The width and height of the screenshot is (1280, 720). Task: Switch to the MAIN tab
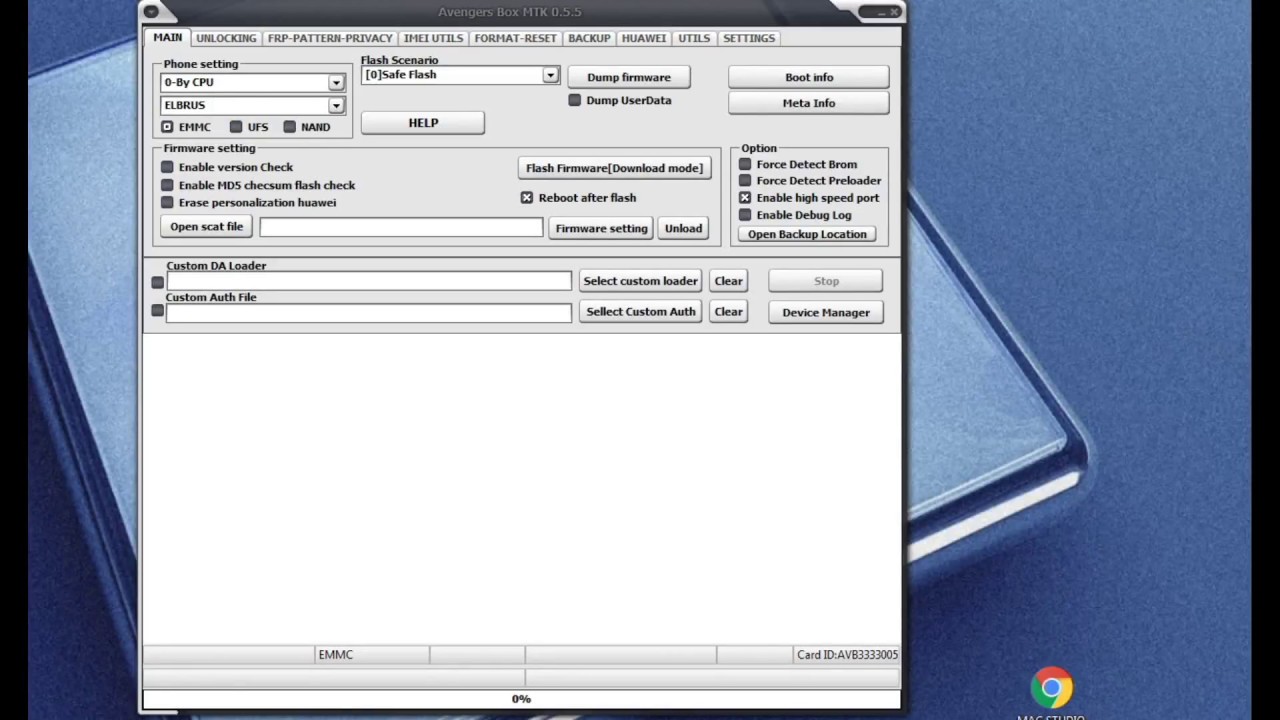pyautogui.click(x=168, y=38)
